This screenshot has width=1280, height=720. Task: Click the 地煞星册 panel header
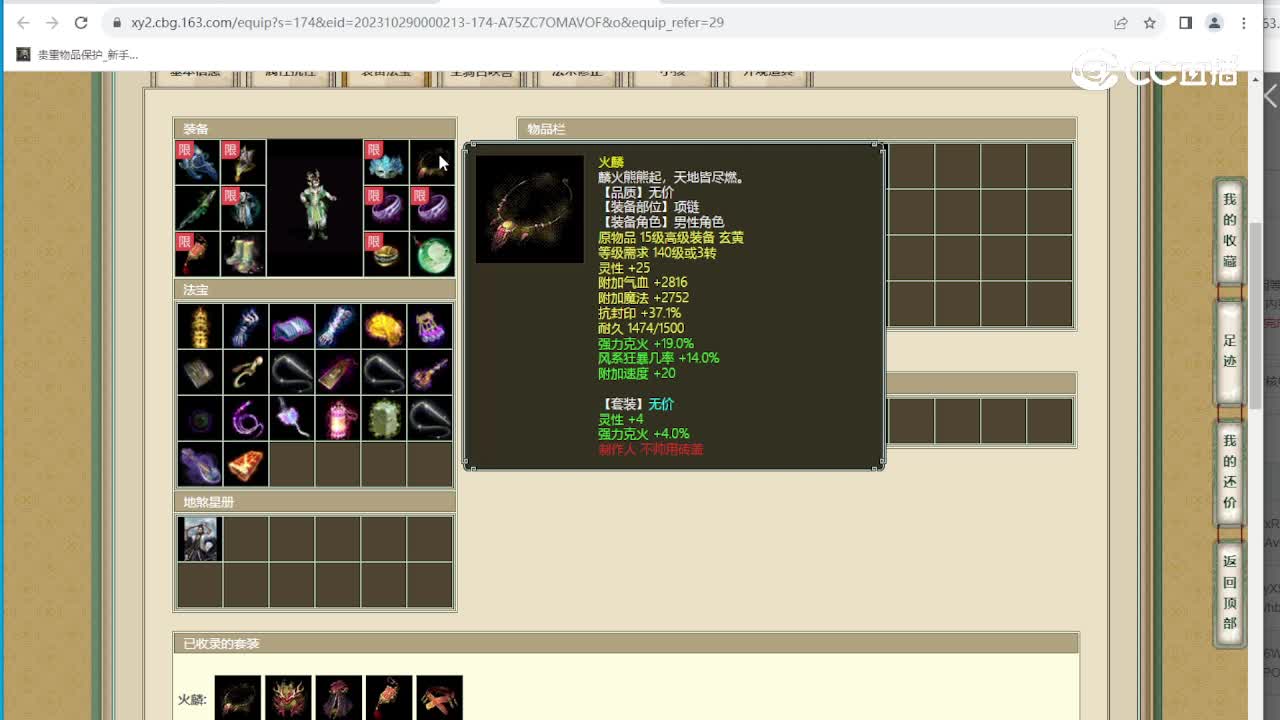tap(315, 501)
